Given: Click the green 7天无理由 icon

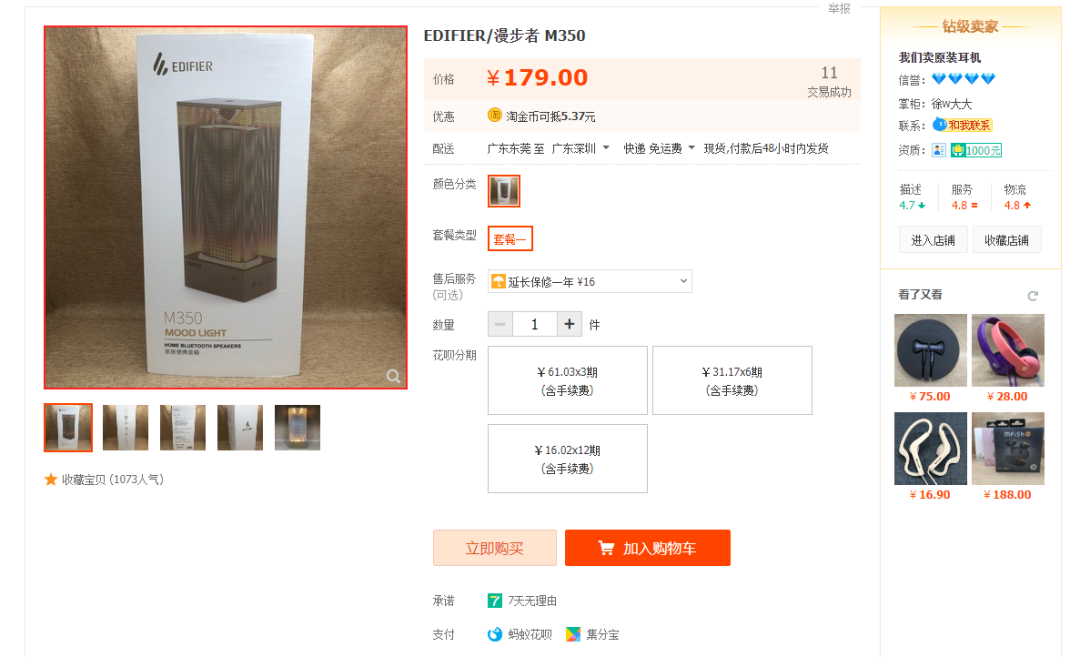Looking at the screenshot, I should [x=495, y=601].
